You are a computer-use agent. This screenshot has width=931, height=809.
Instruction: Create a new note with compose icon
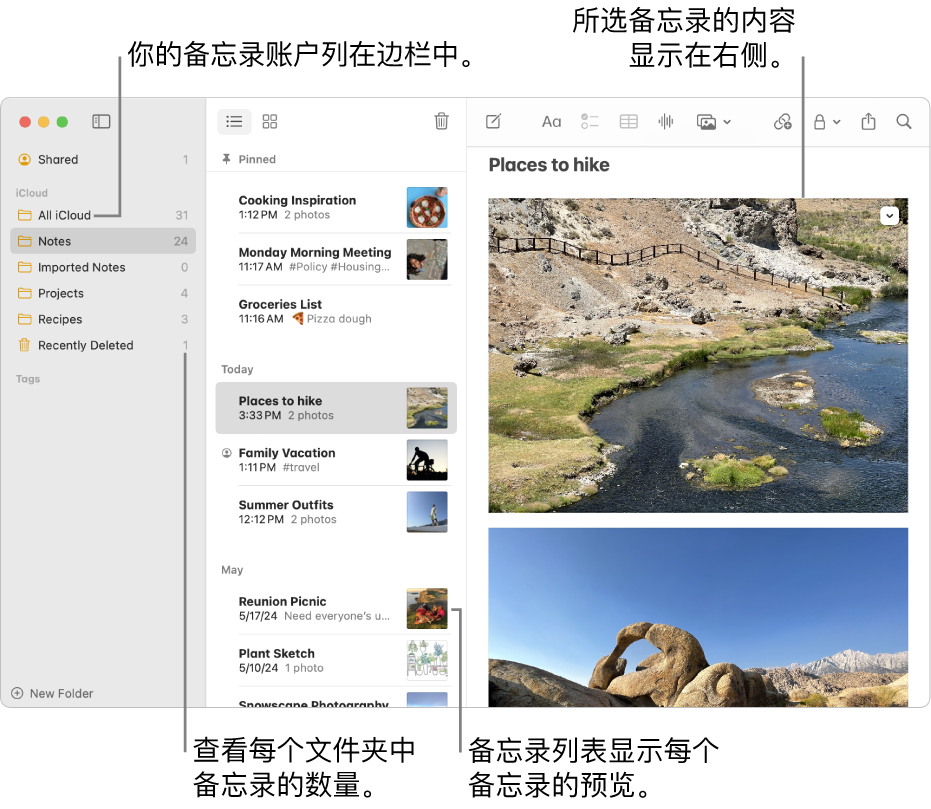point(493,122)
